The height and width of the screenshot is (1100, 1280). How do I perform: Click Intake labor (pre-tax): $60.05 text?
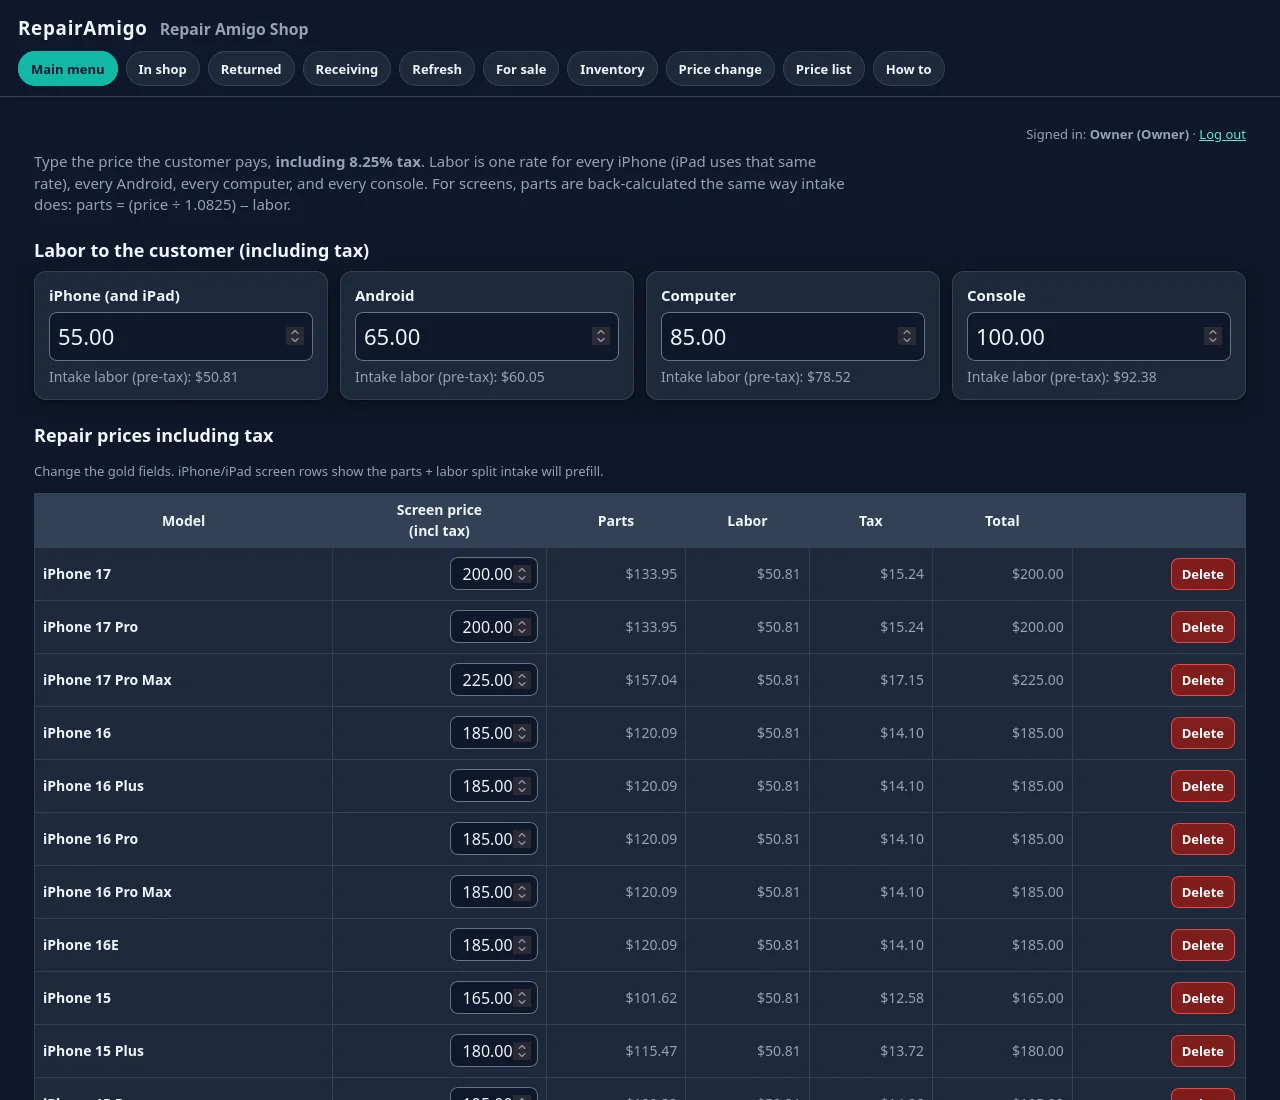[450, 377]
